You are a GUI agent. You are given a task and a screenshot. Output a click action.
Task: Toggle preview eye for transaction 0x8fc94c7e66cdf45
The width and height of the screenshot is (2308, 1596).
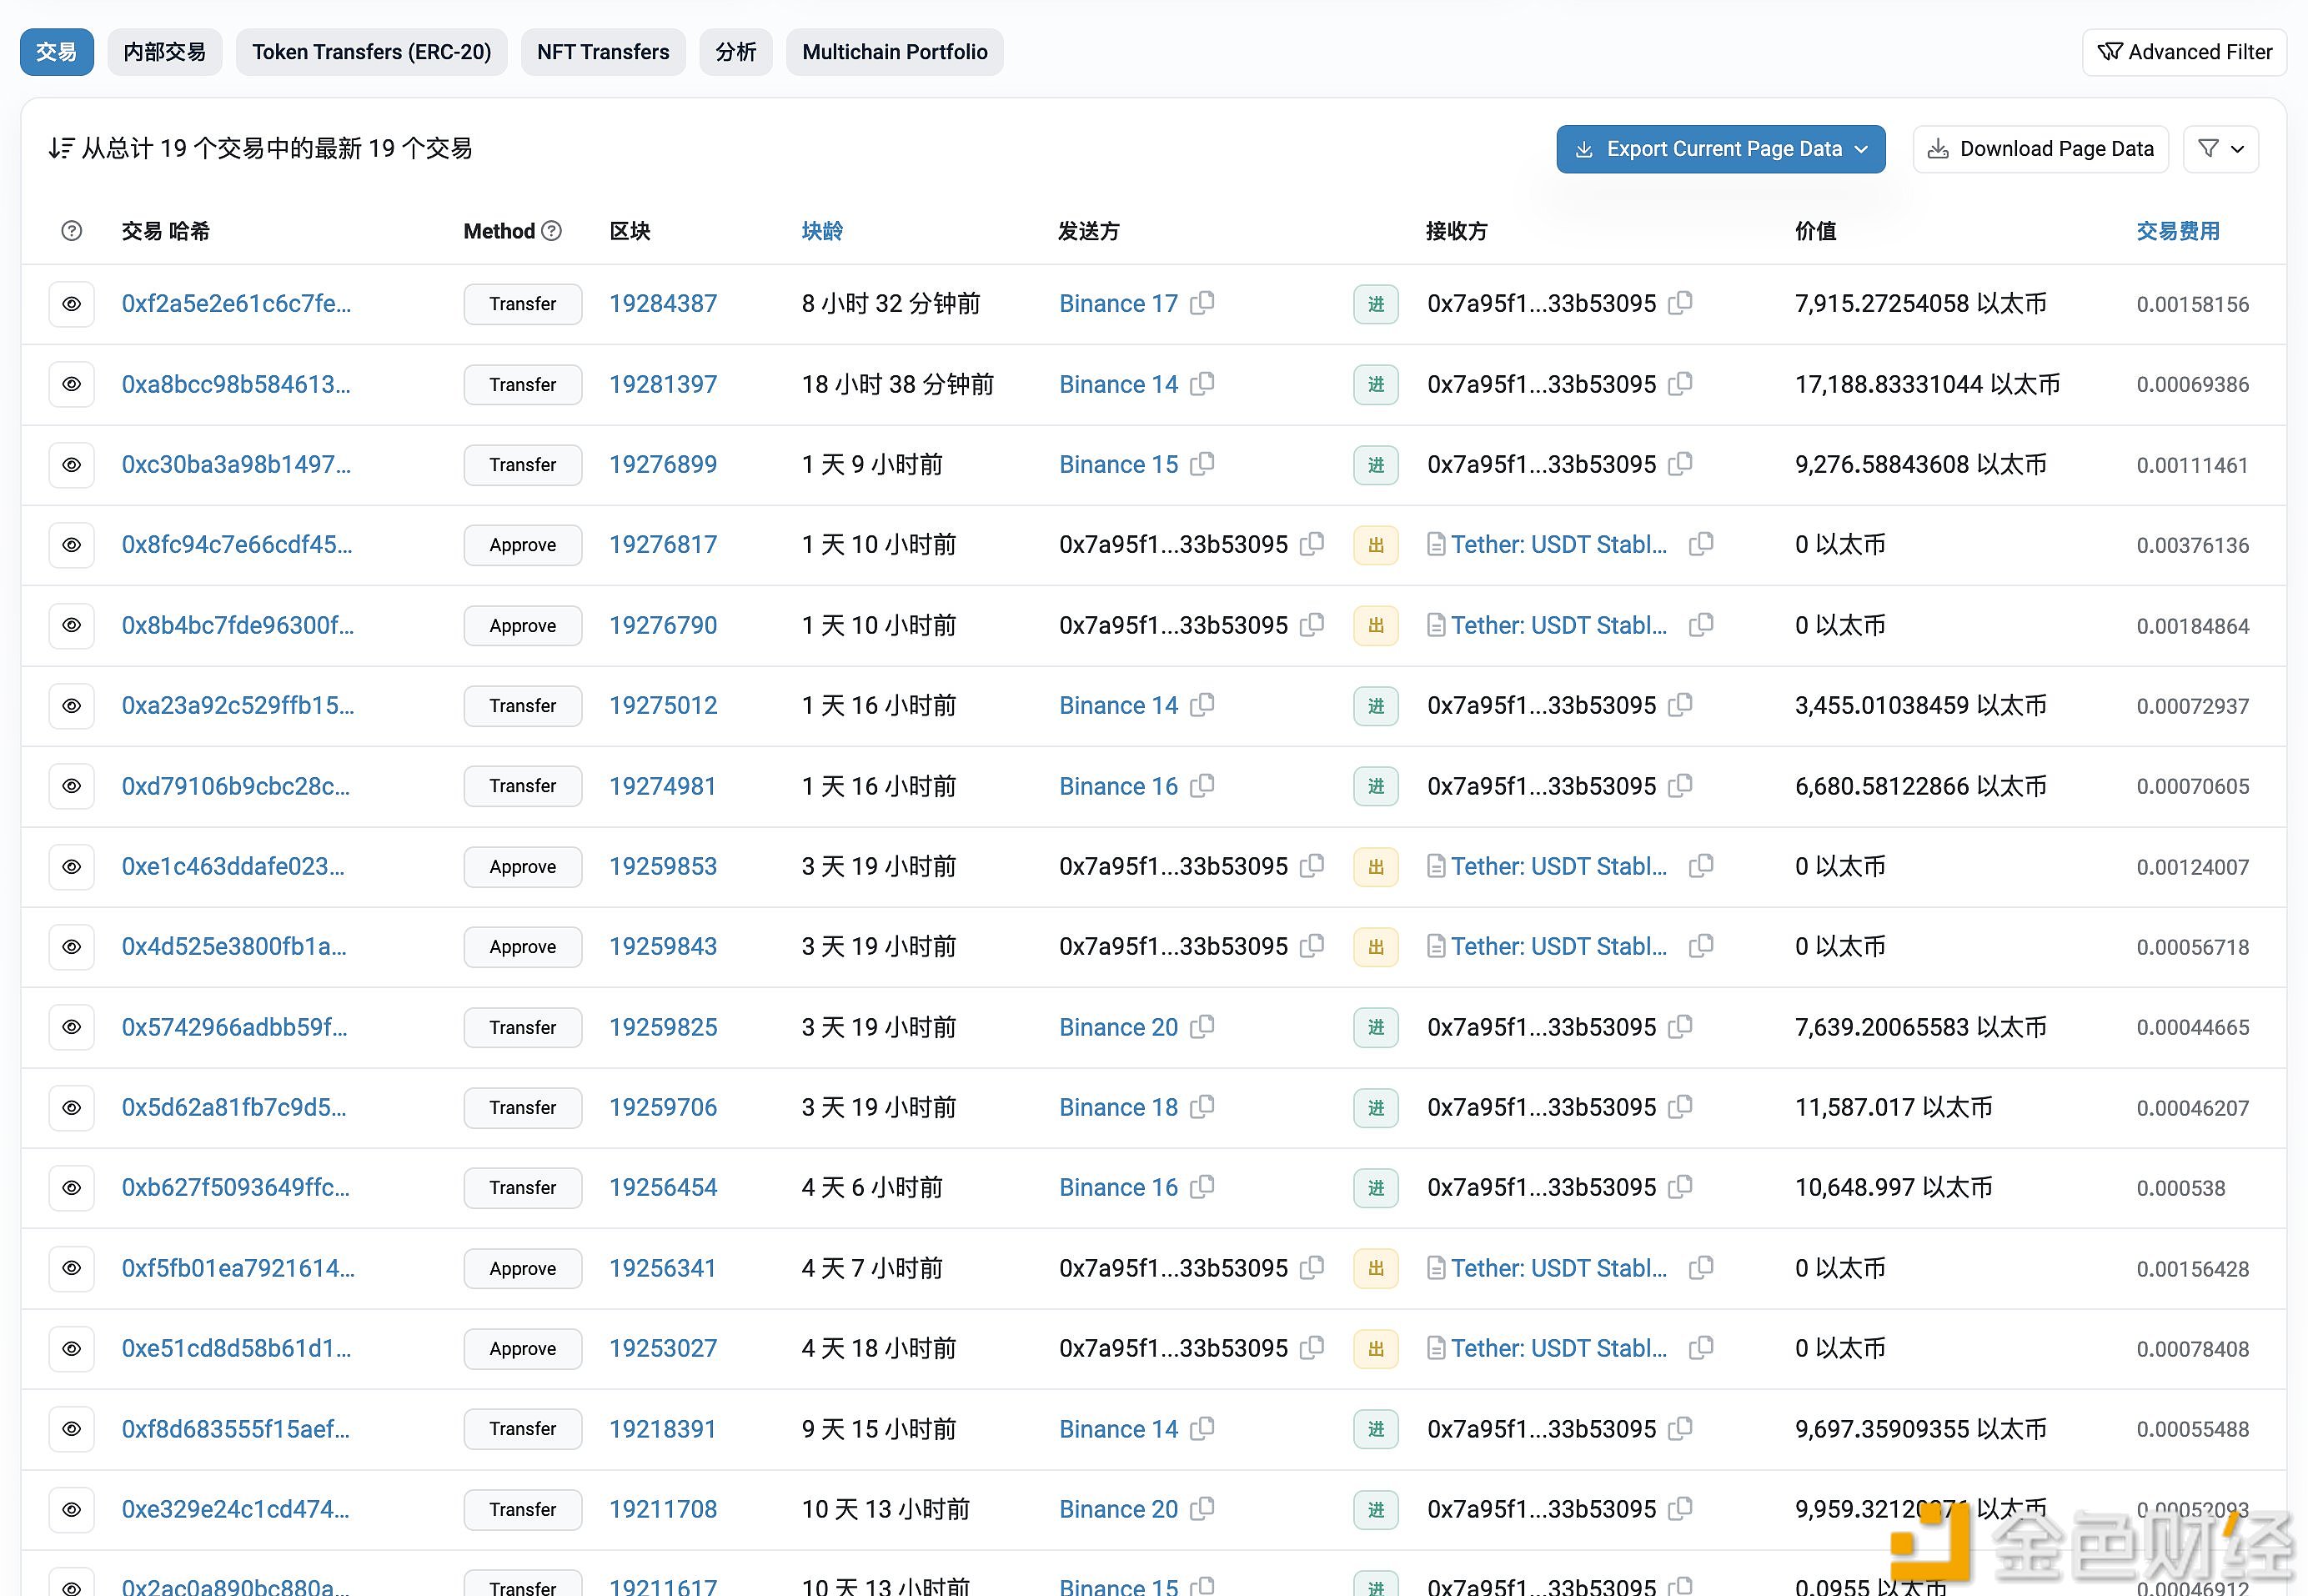[x=71, y=545]
